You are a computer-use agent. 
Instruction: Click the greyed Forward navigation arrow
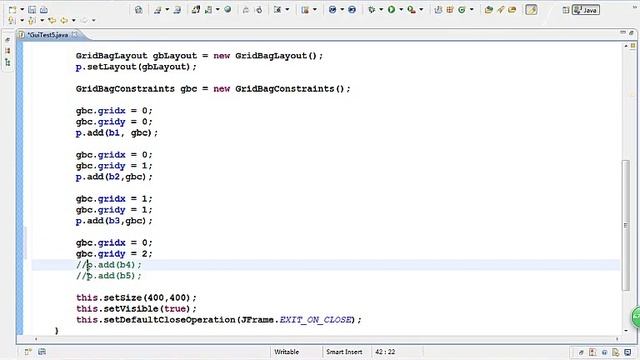[x=84, y=20]
